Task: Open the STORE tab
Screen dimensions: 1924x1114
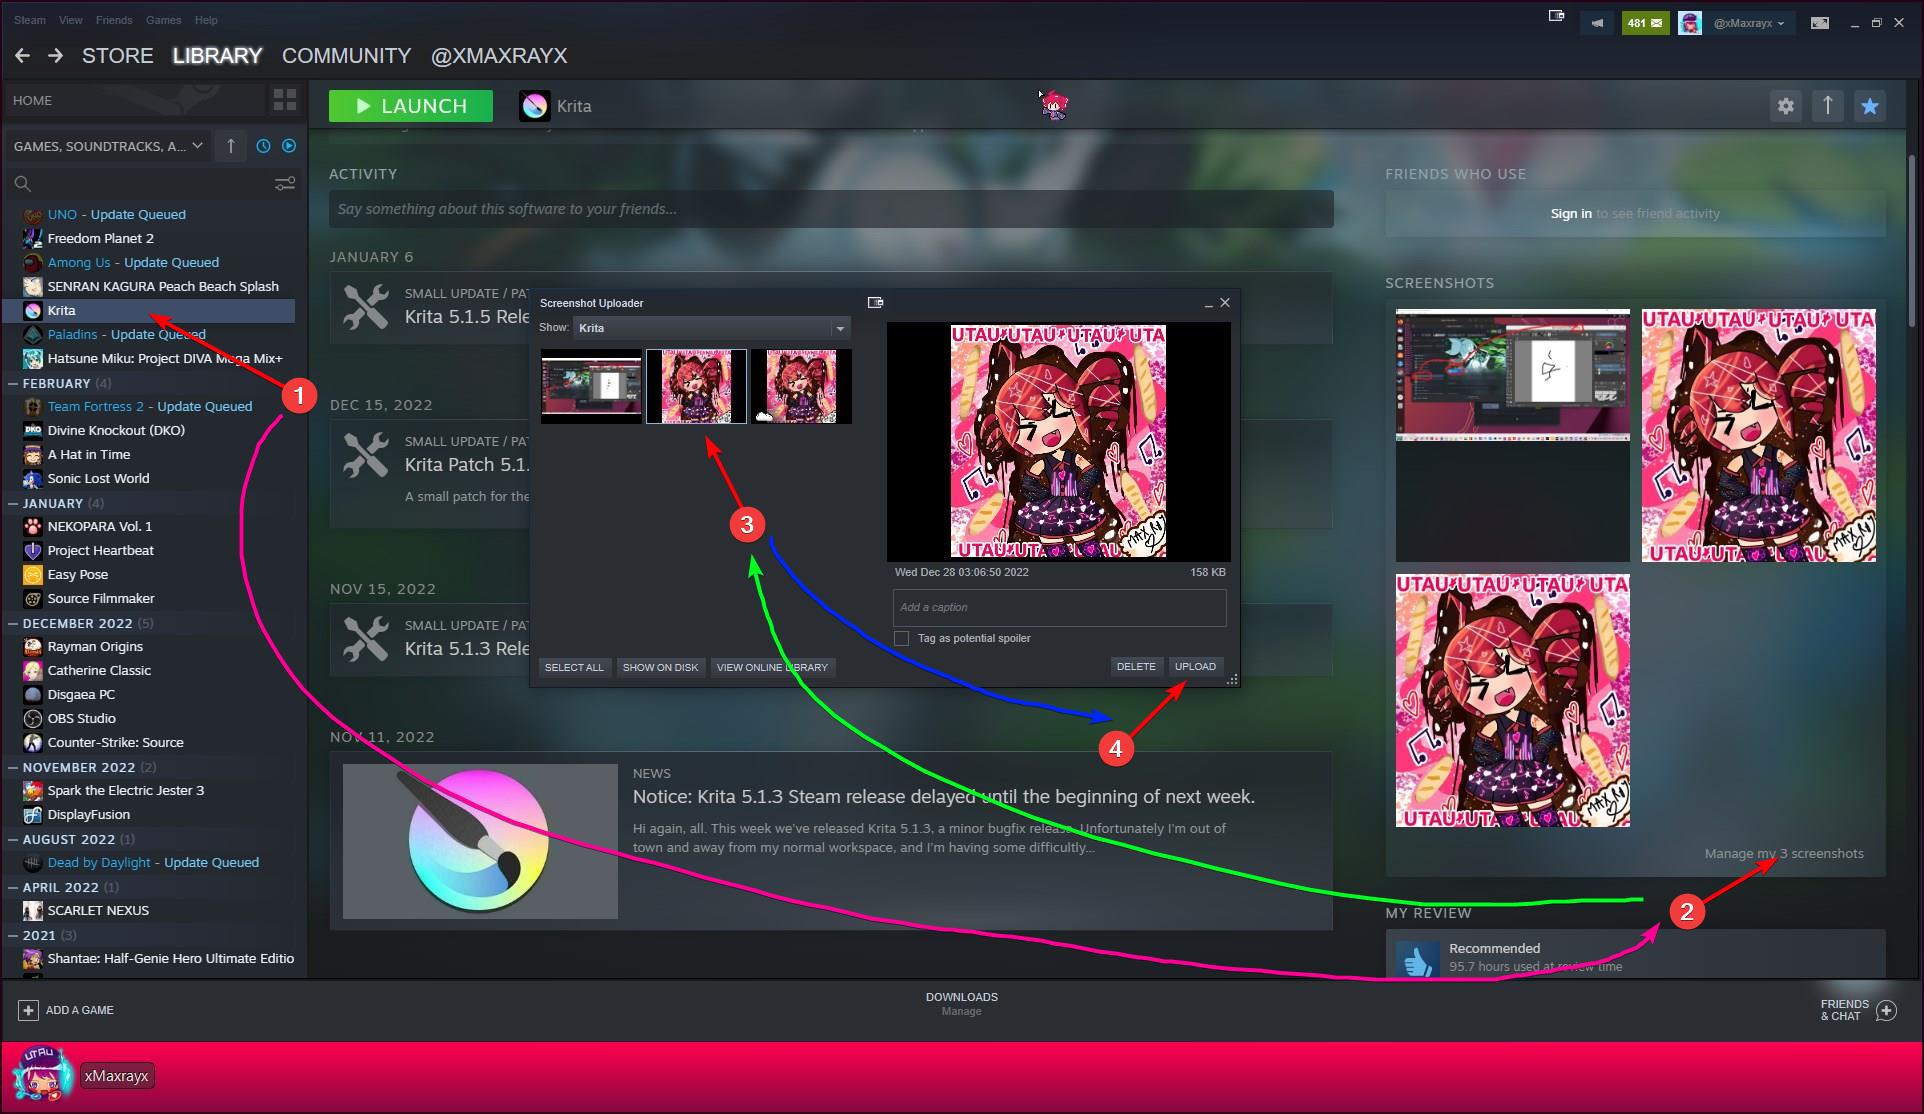Action: (x=117, y=56)
